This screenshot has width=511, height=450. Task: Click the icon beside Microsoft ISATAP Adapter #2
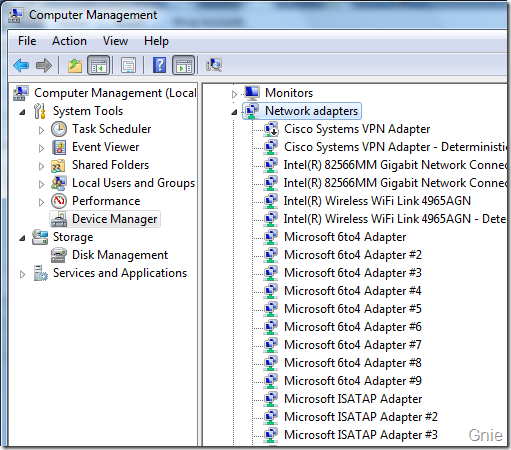coord(271,417)
